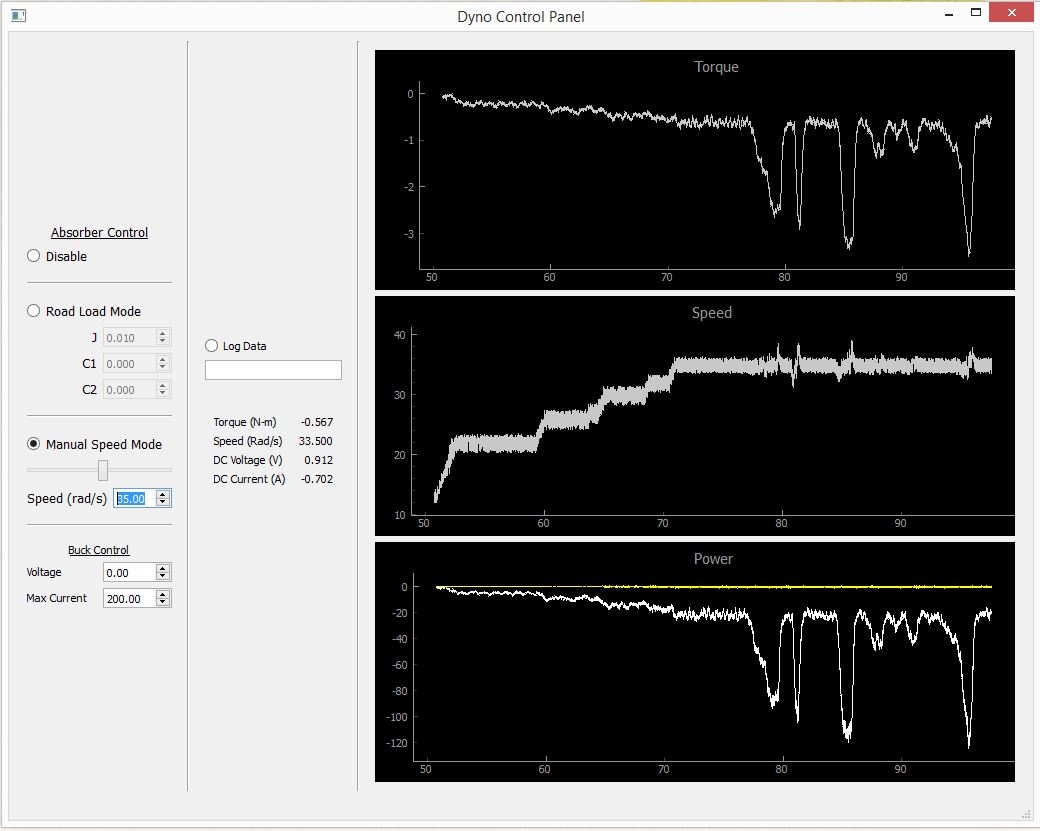Maximize the Dyno Control Panel window

click(975, 13)
